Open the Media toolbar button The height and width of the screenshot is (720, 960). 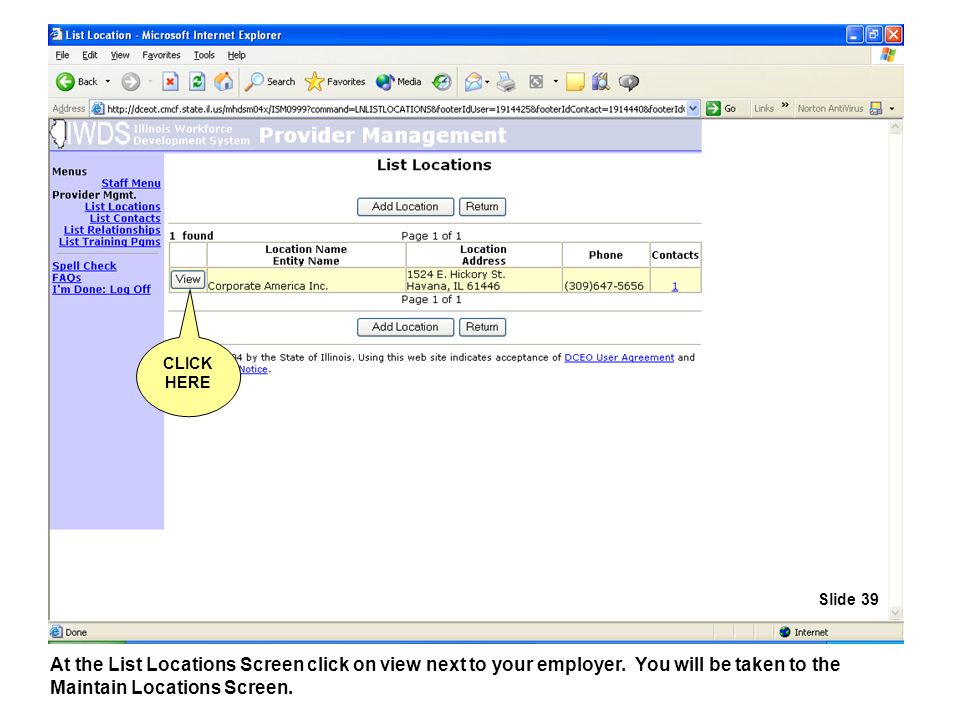pos(399,81)
